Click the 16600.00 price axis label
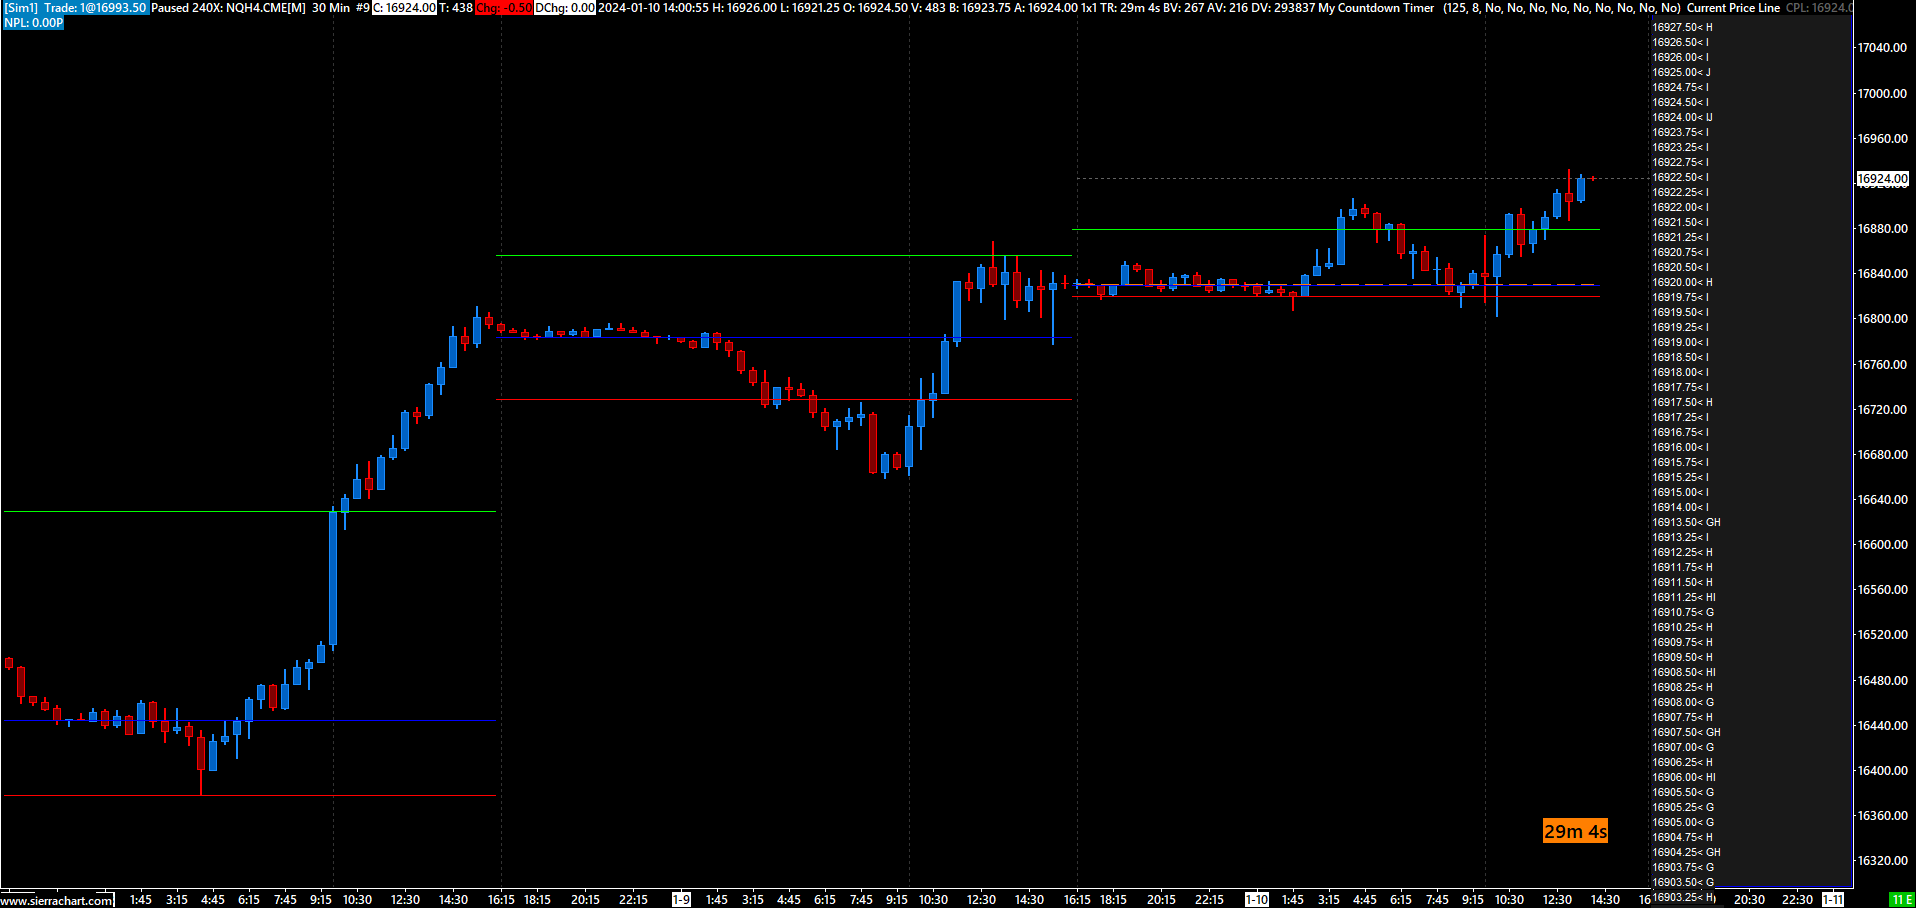Image resolution: width=1916 pixels, height=908 pixels. (1882, 545)
